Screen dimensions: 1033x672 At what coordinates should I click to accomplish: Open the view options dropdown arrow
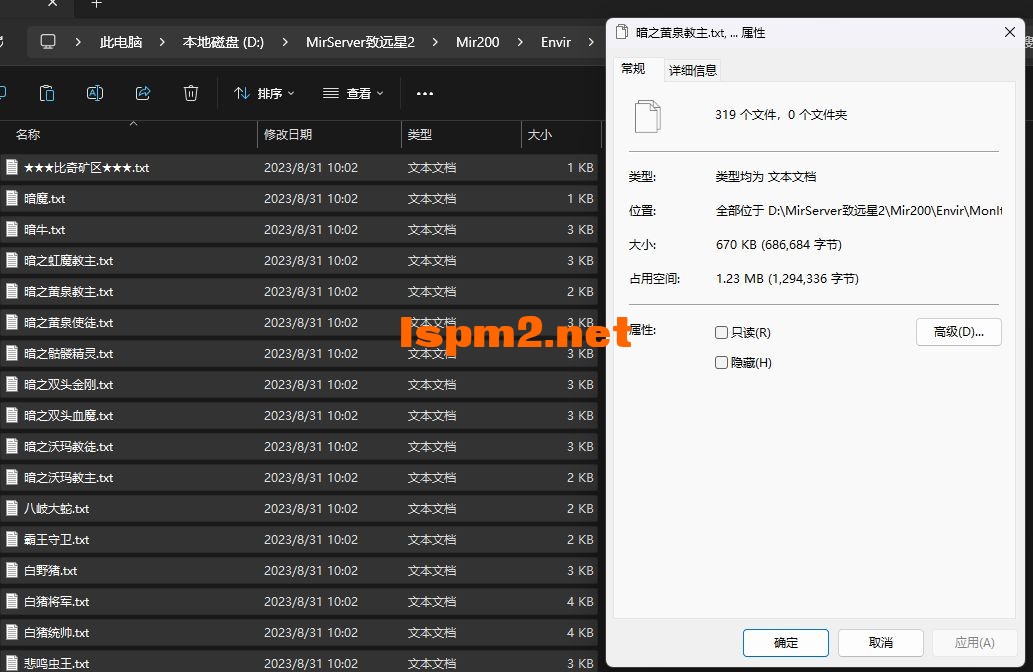tap(381, 93)
